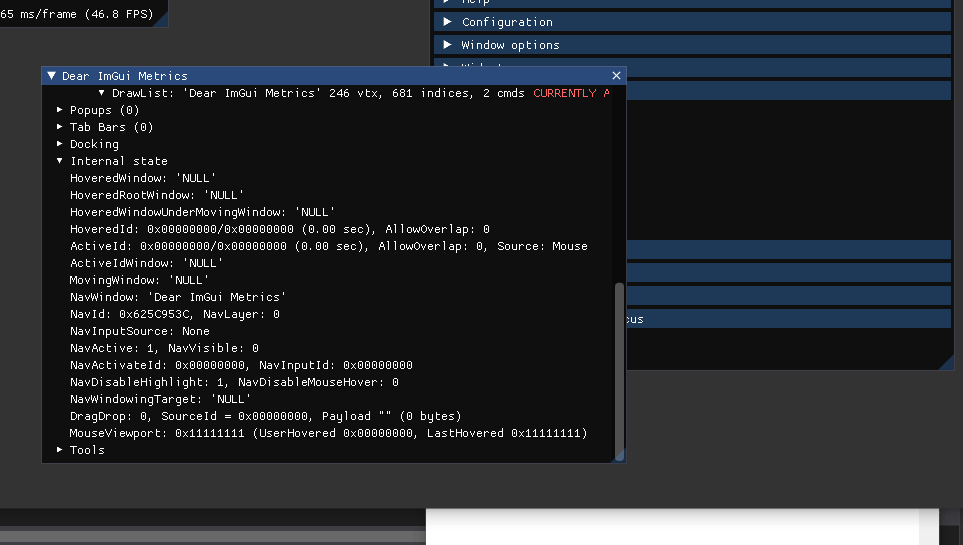The height and width of the screenshot is (545, 963).
Task: Collapse the Internal state node
Action: (x=60, y=161)
